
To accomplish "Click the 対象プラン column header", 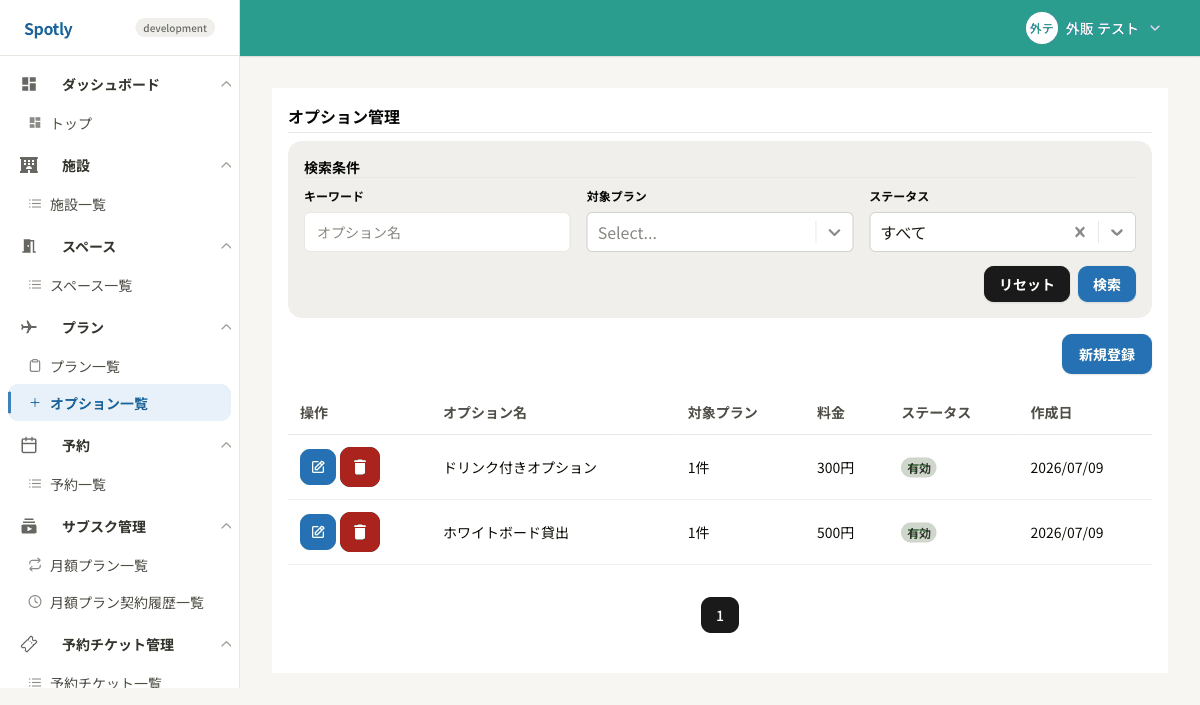I will coord(722,412).
